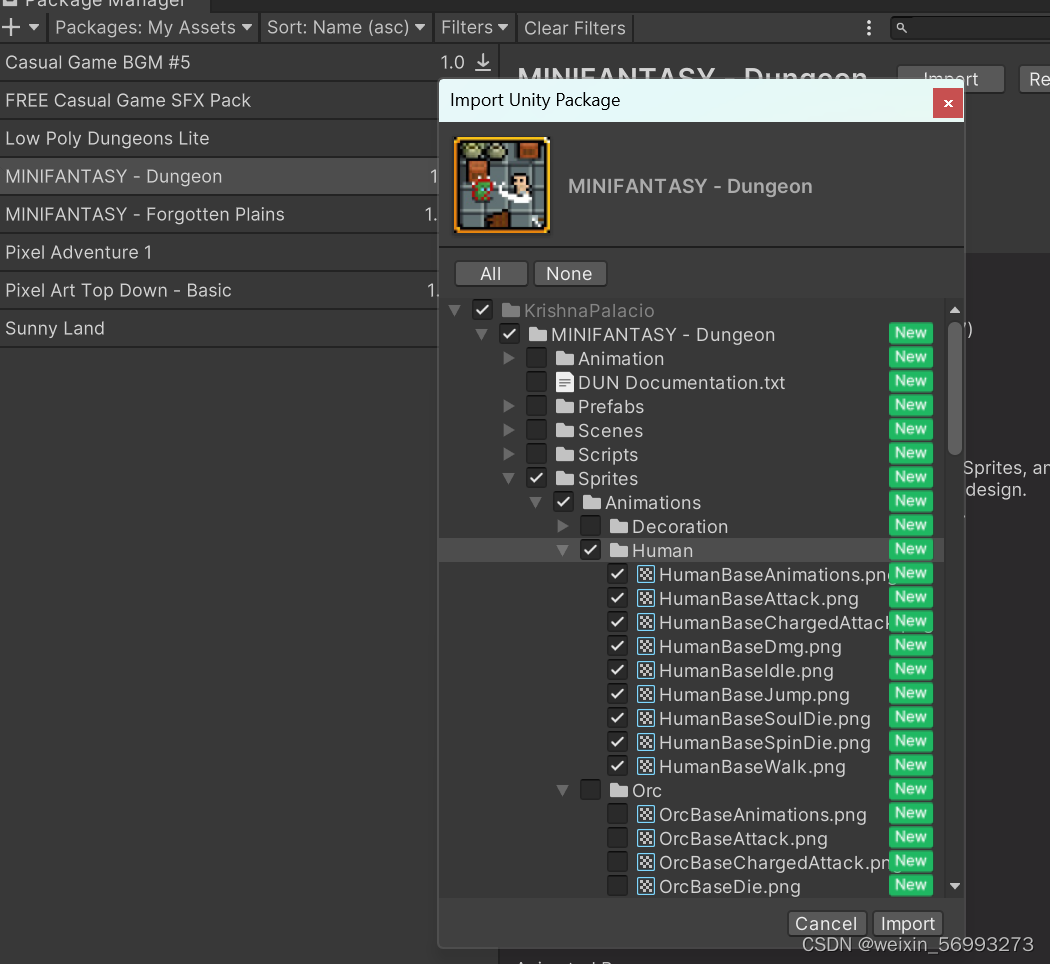The width and height of the screenshot is (1050, 964).
Task: Uncheck the KrishnaPalacio root checkbox
Action: pyautogui.click(x=482, y=310)
